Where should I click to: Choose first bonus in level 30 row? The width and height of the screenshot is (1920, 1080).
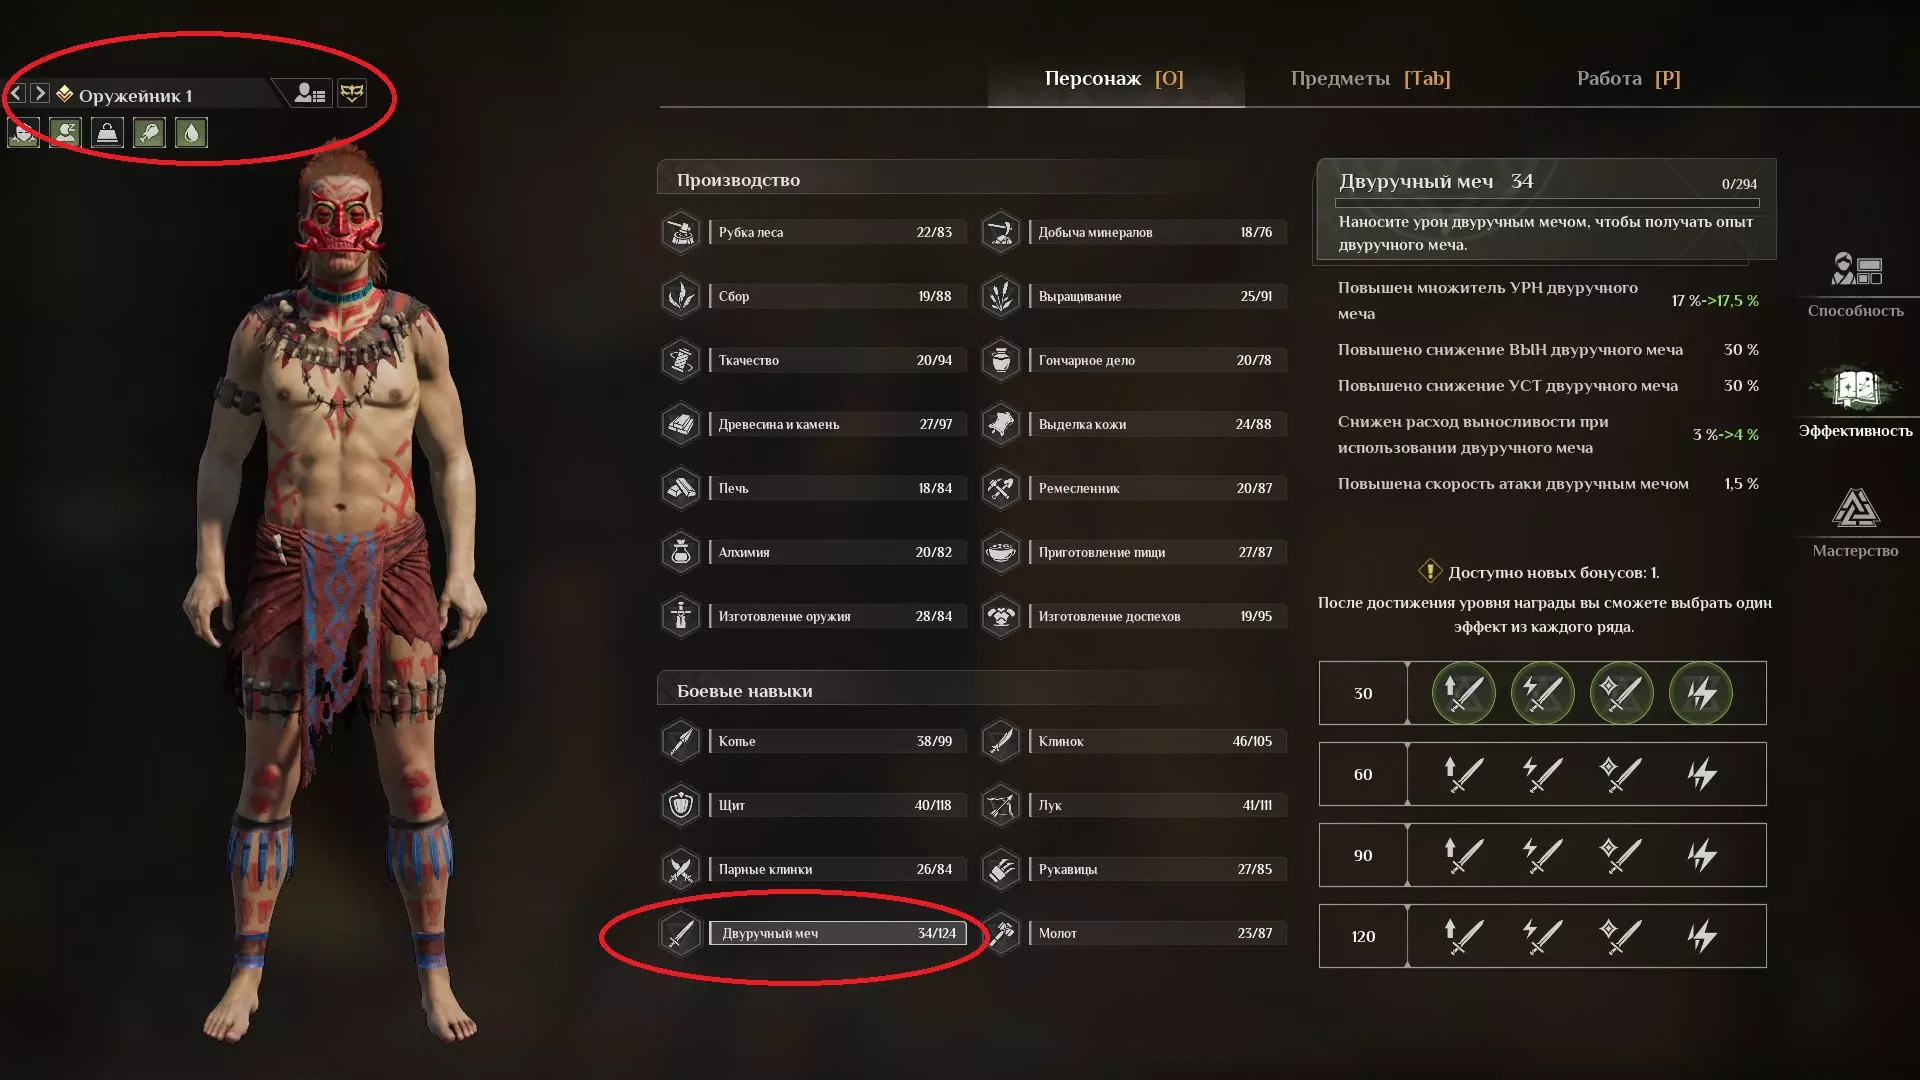tap(1463, 693)
